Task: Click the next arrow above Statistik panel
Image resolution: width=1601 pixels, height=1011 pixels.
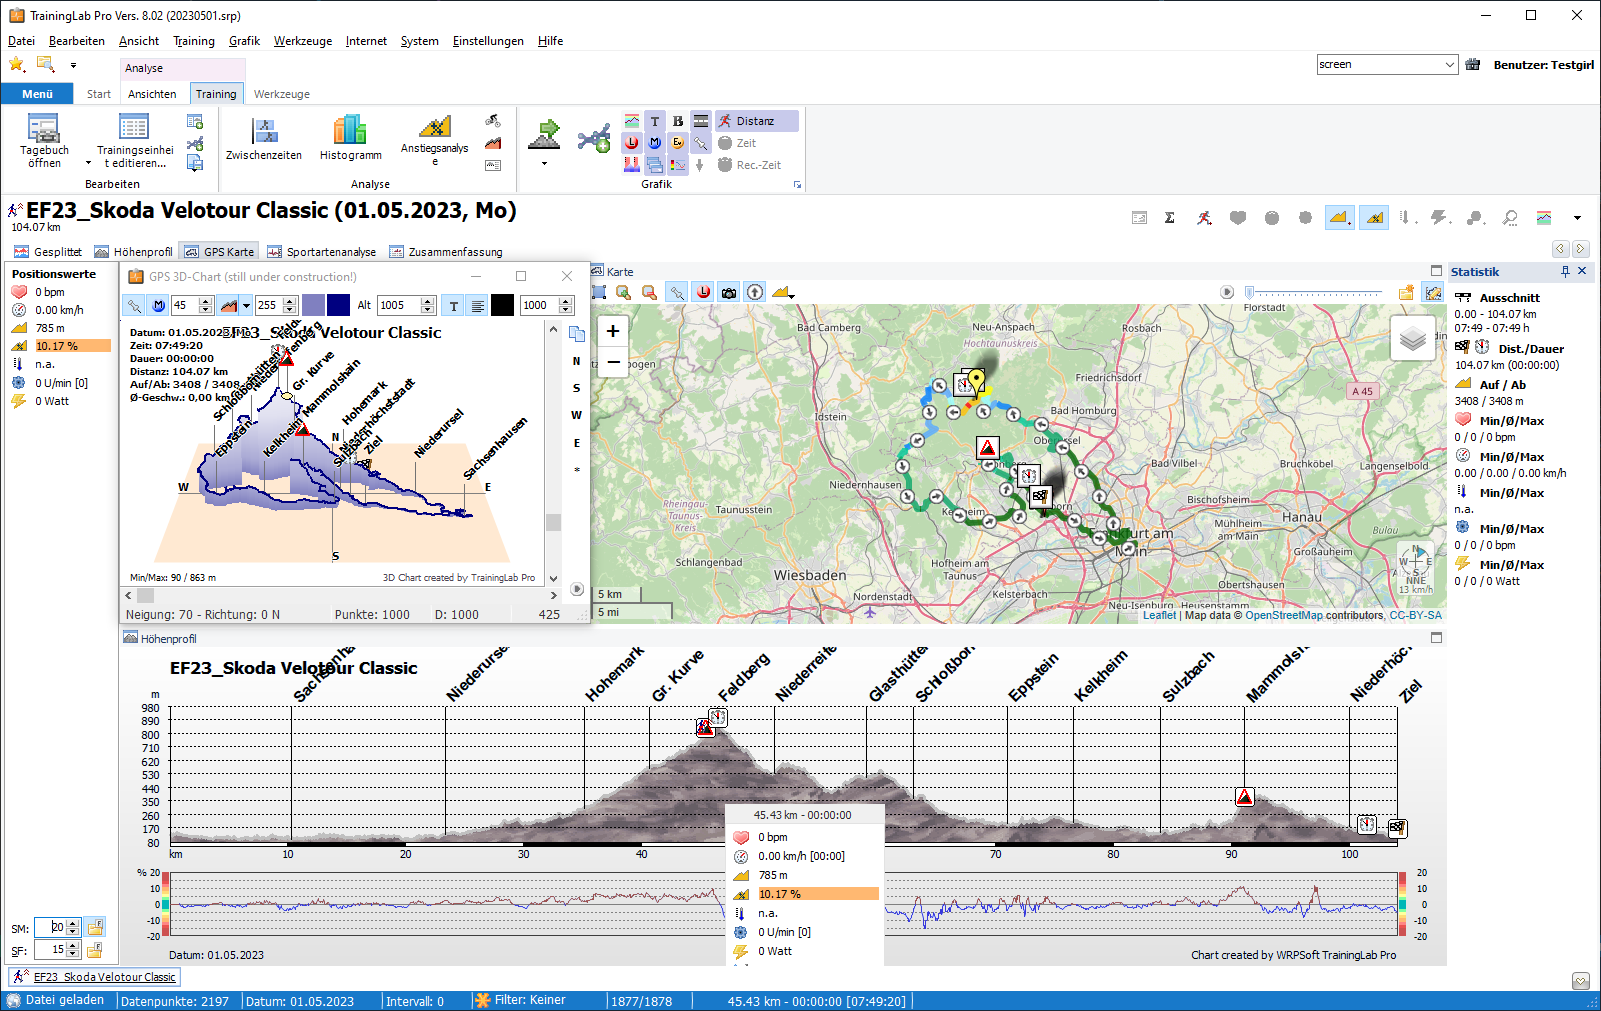Action: click(1580, 249)
